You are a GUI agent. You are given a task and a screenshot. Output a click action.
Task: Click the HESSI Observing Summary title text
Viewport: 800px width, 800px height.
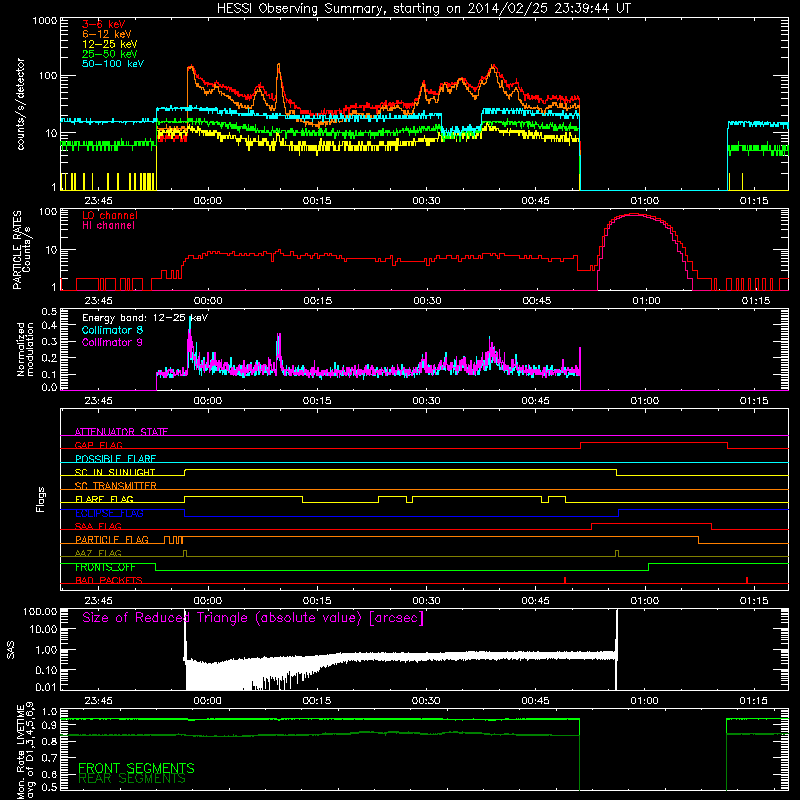[x=423, y=9]
